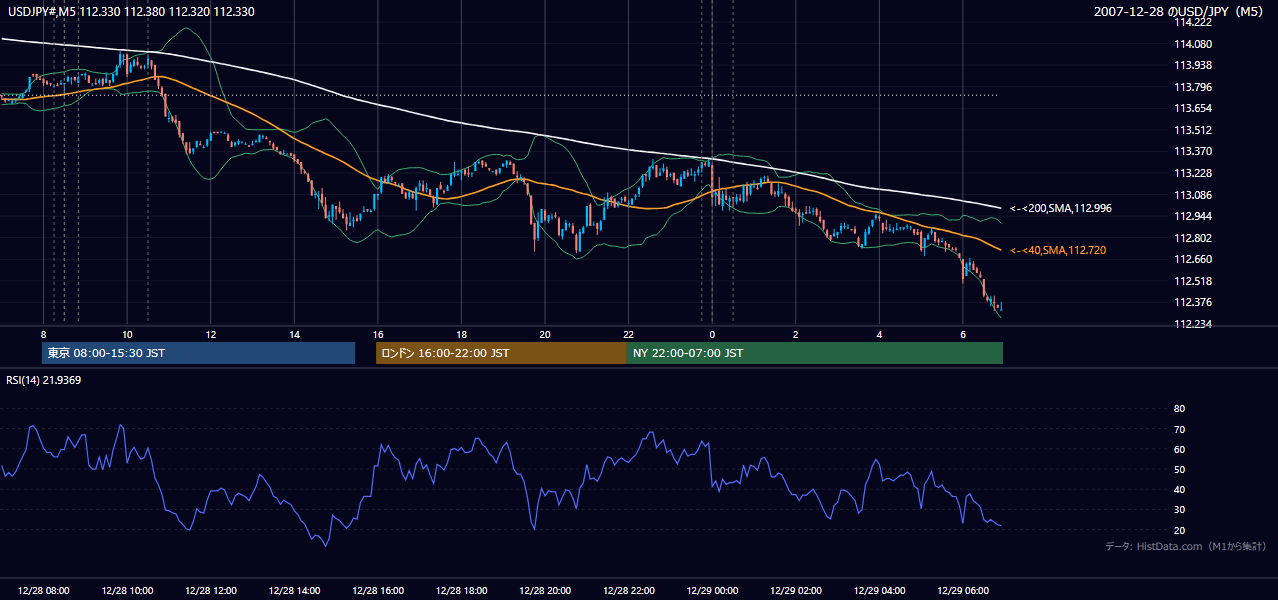Click bottom time label 12/28 10:00
This screenshot has width=1278, height=600.
click(x=127, y=591)
